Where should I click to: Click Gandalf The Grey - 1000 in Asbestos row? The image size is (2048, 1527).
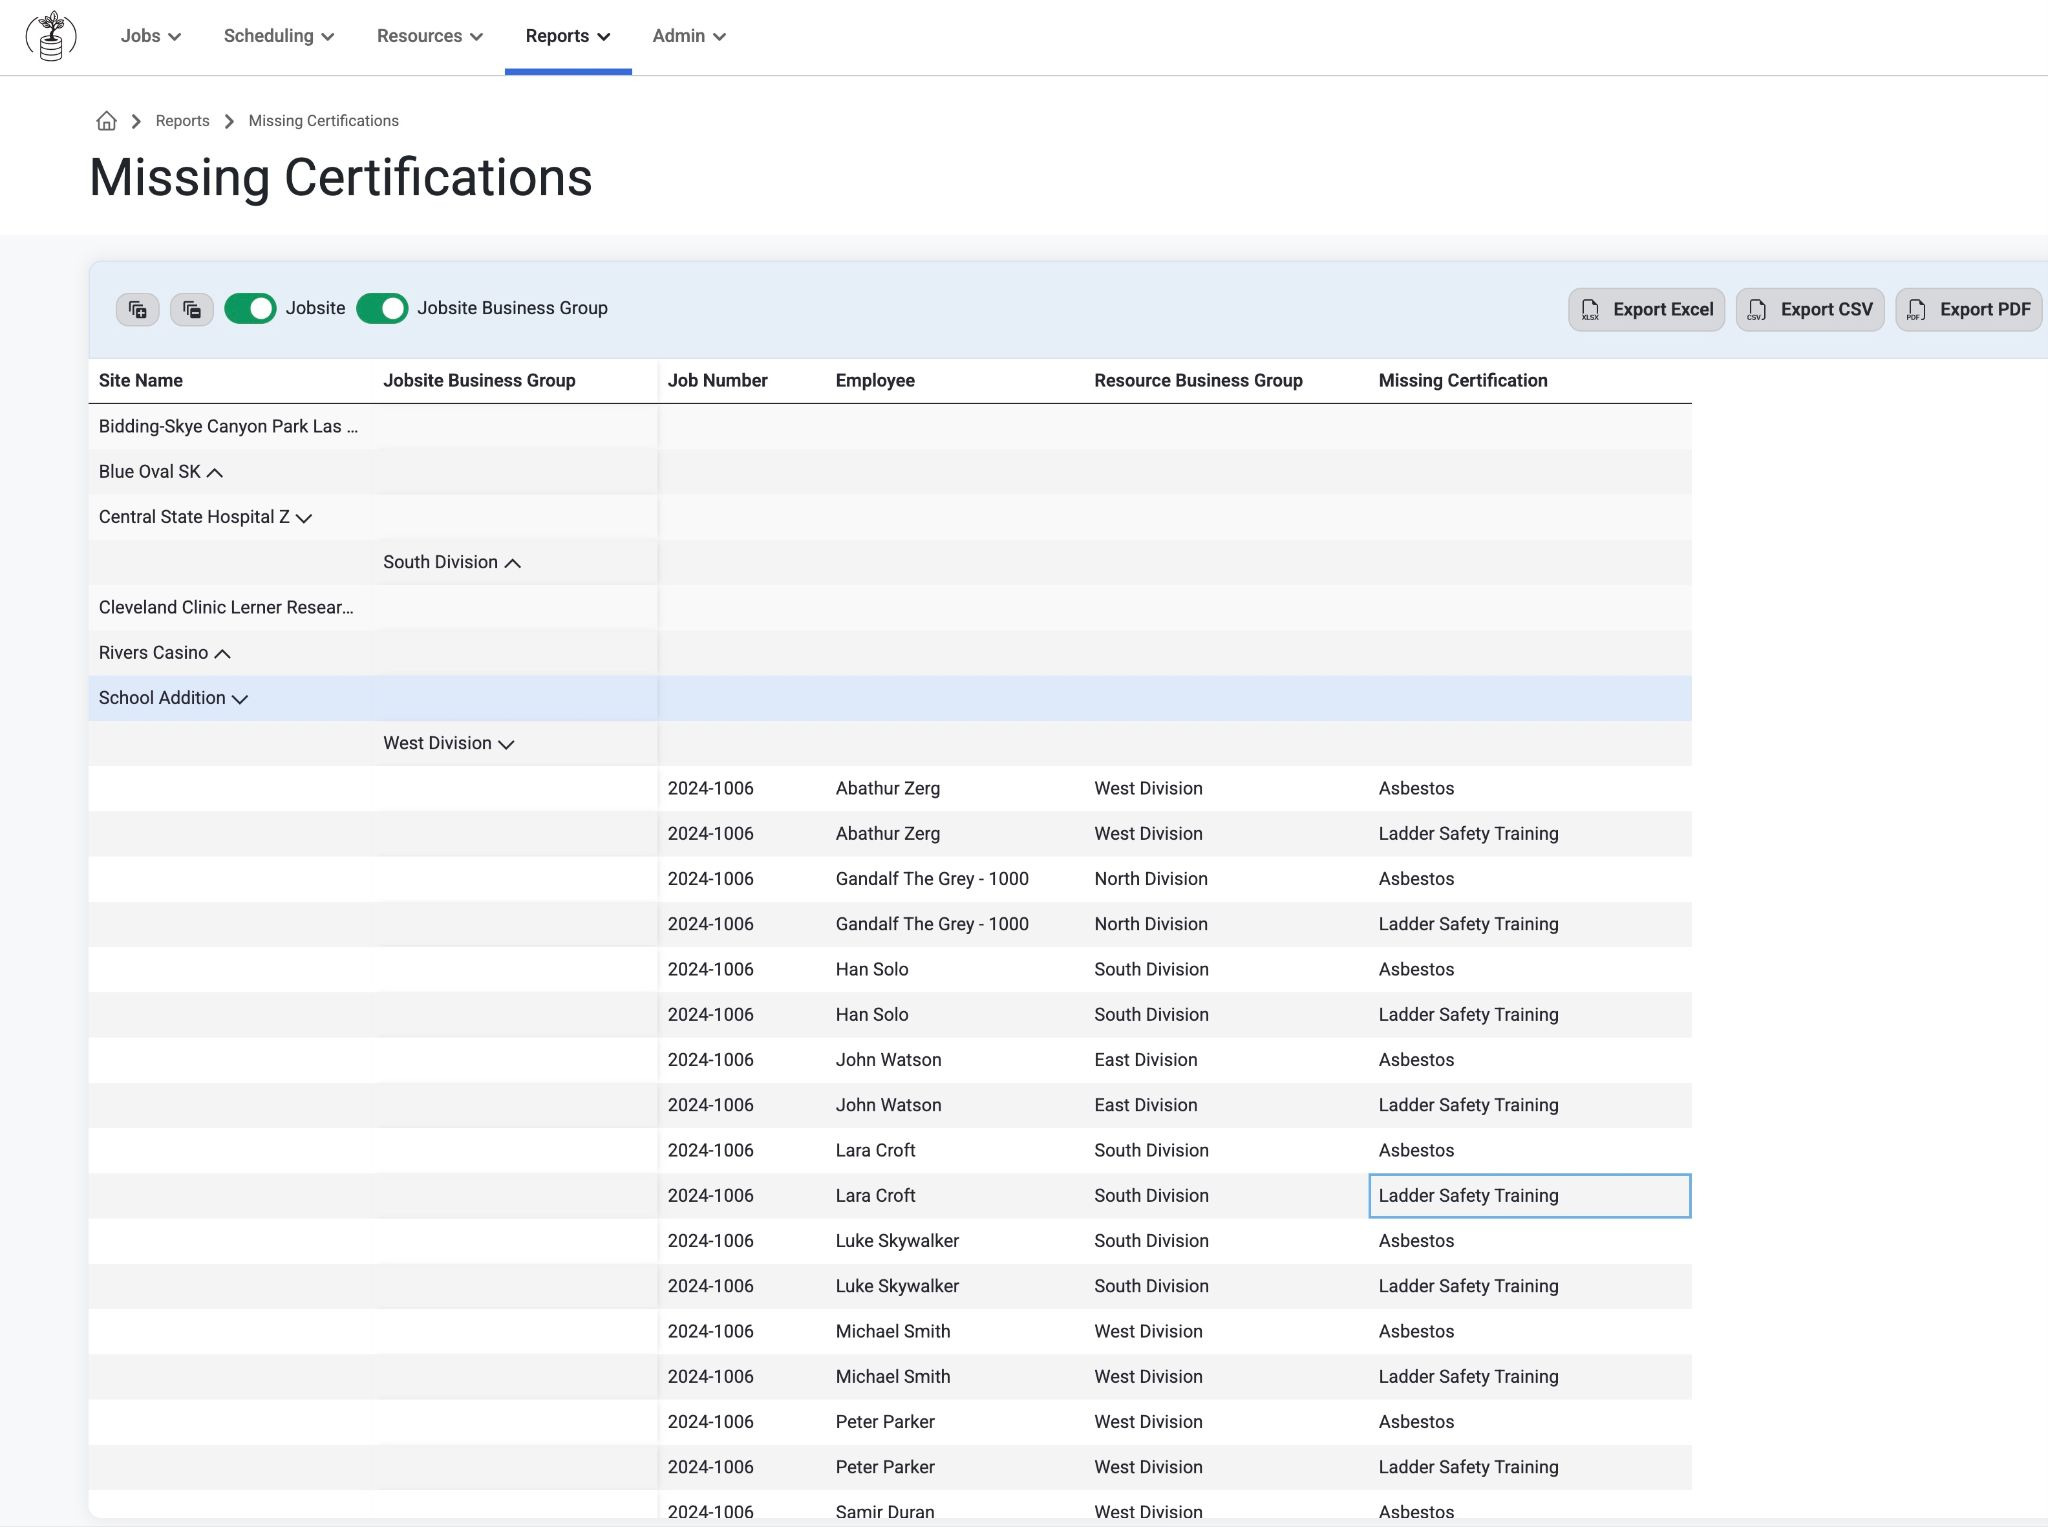pos(932,879)
